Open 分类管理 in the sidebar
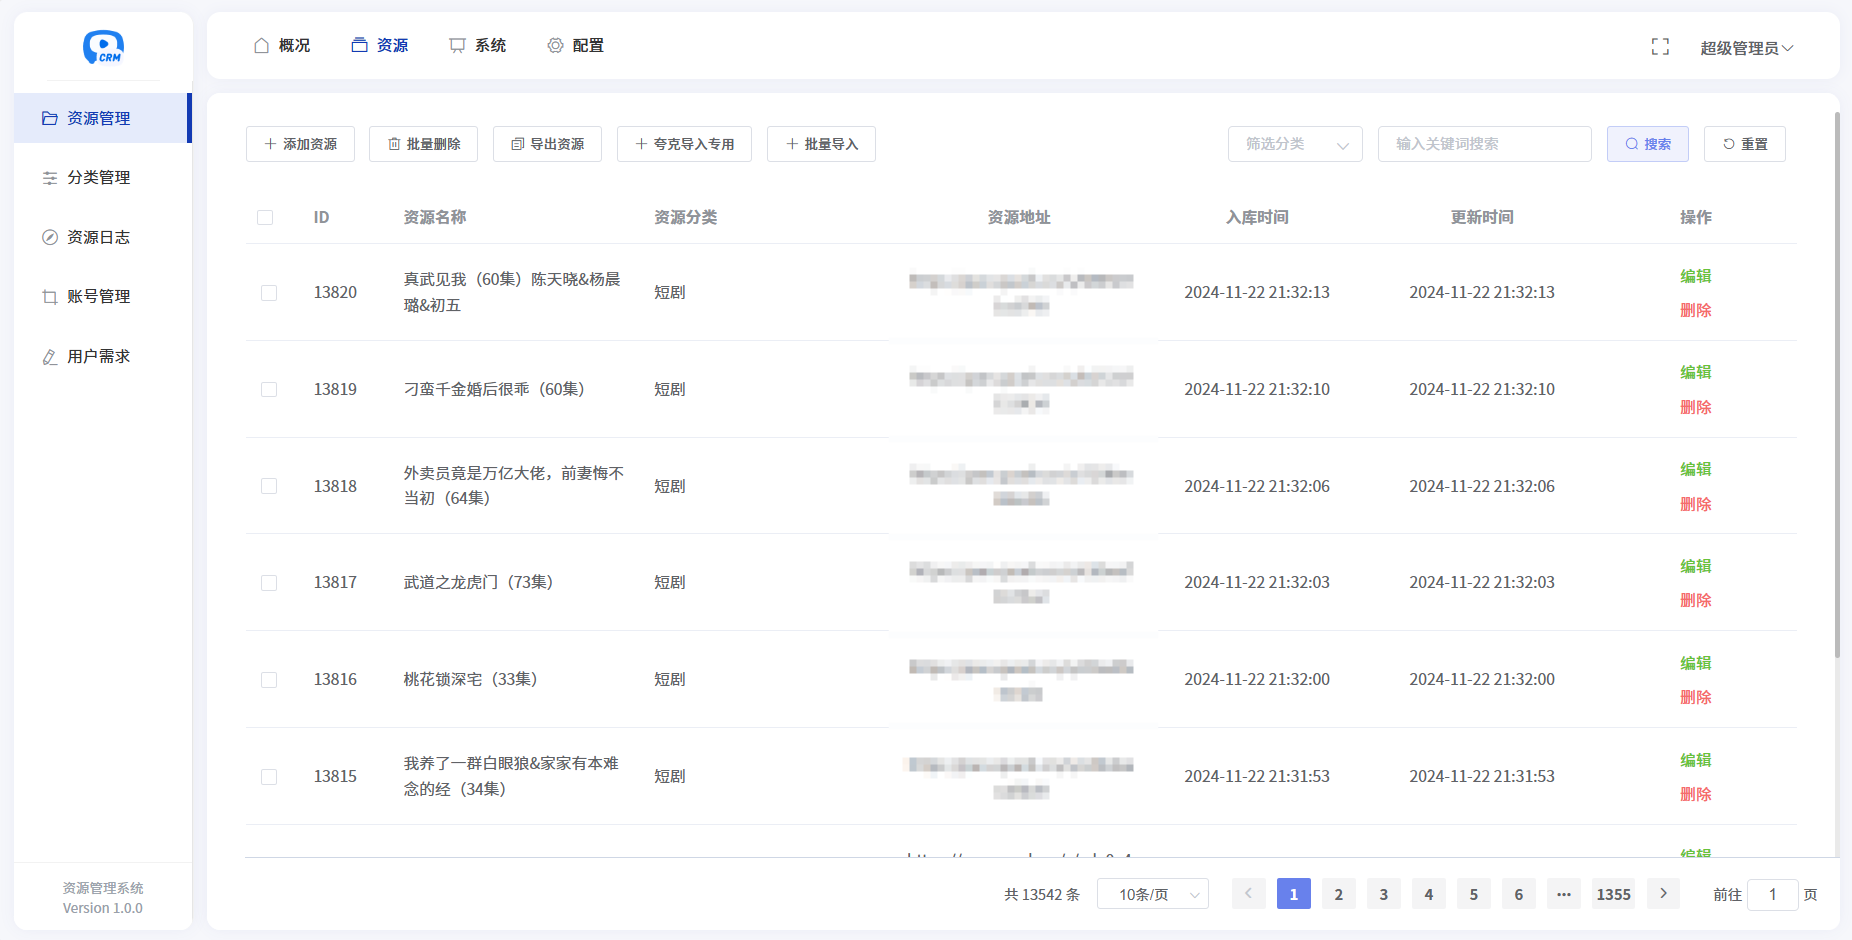 click(101, 178)
